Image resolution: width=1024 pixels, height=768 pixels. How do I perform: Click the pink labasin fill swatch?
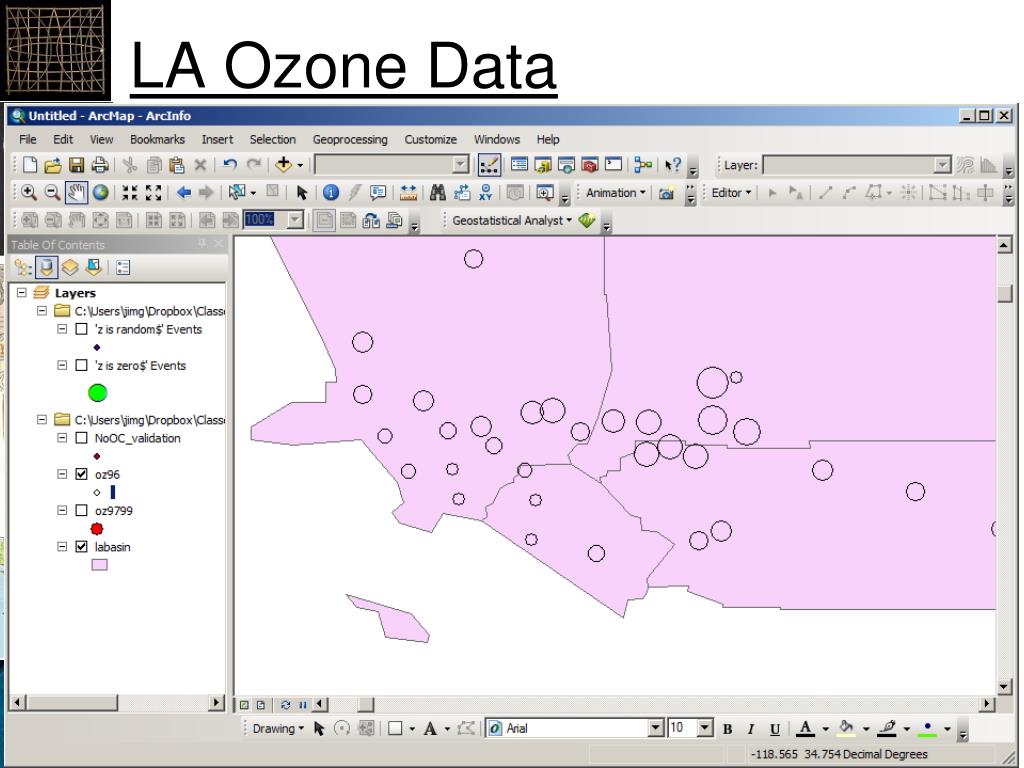point(99,564)
